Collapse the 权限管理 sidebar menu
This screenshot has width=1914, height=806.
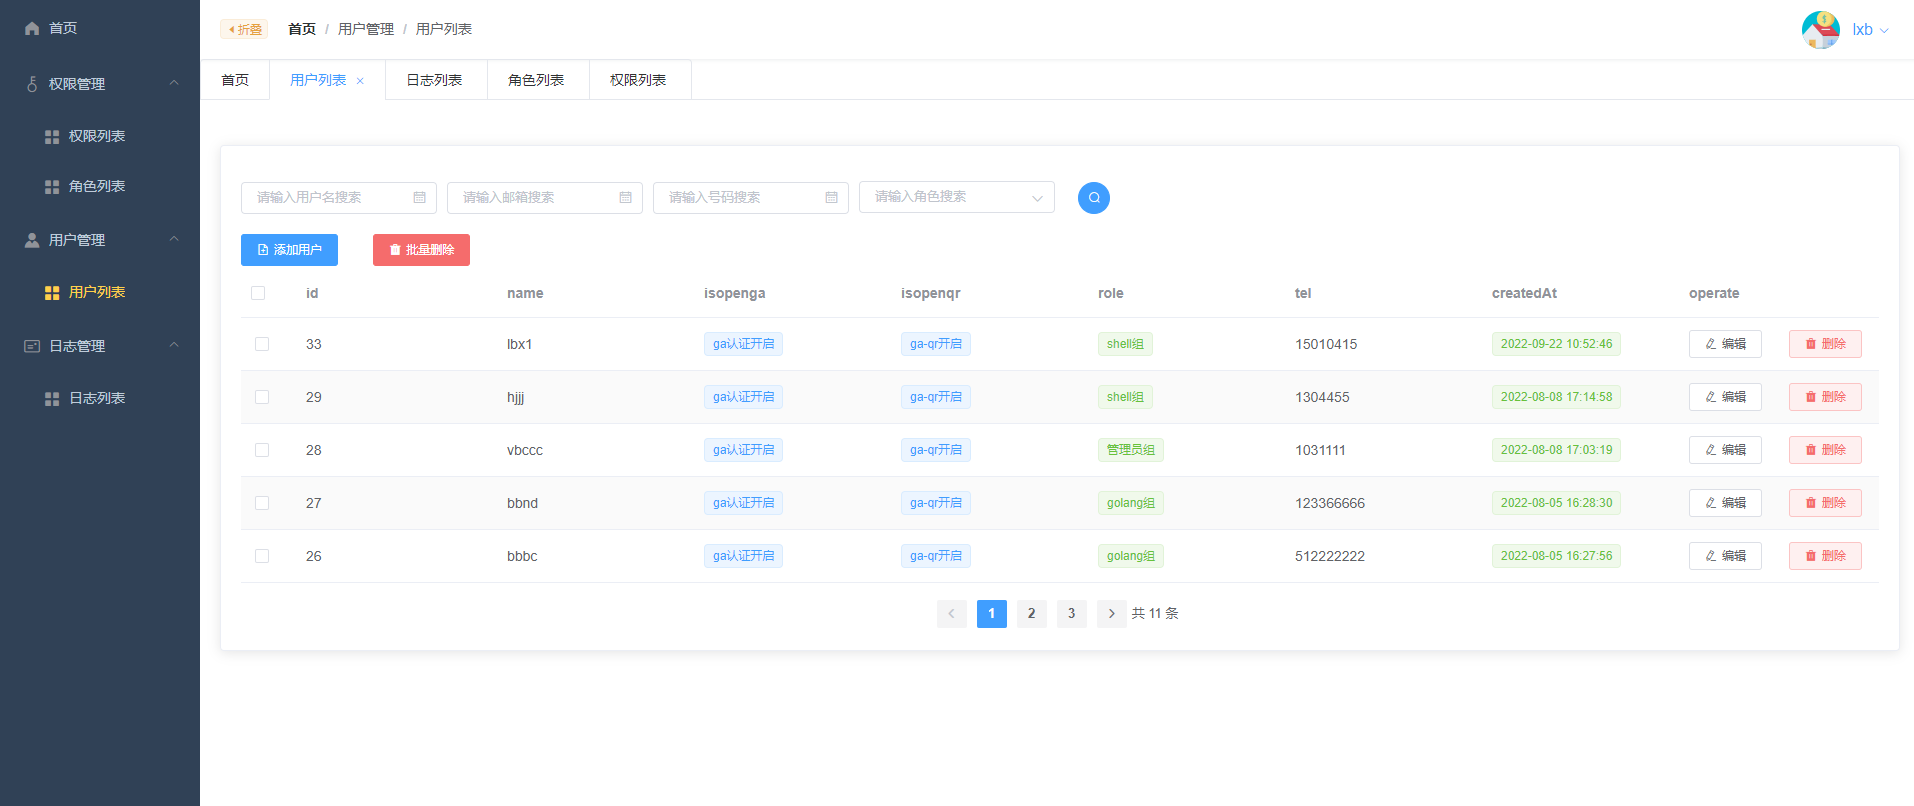click(x=100, y=84)
